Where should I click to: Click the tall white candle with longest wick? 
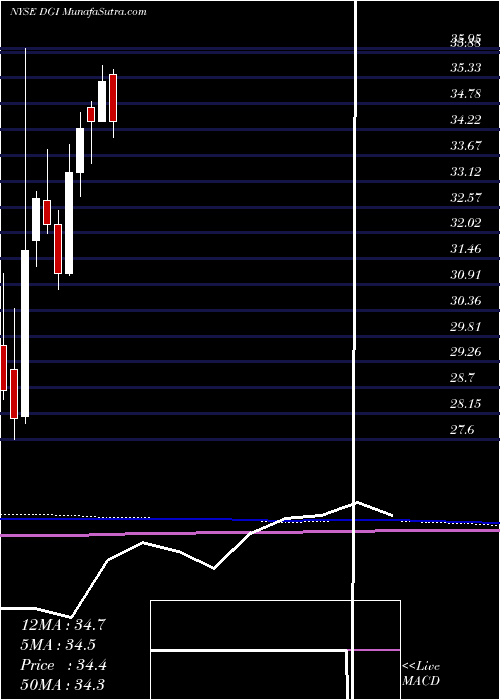tap(25, 333)
